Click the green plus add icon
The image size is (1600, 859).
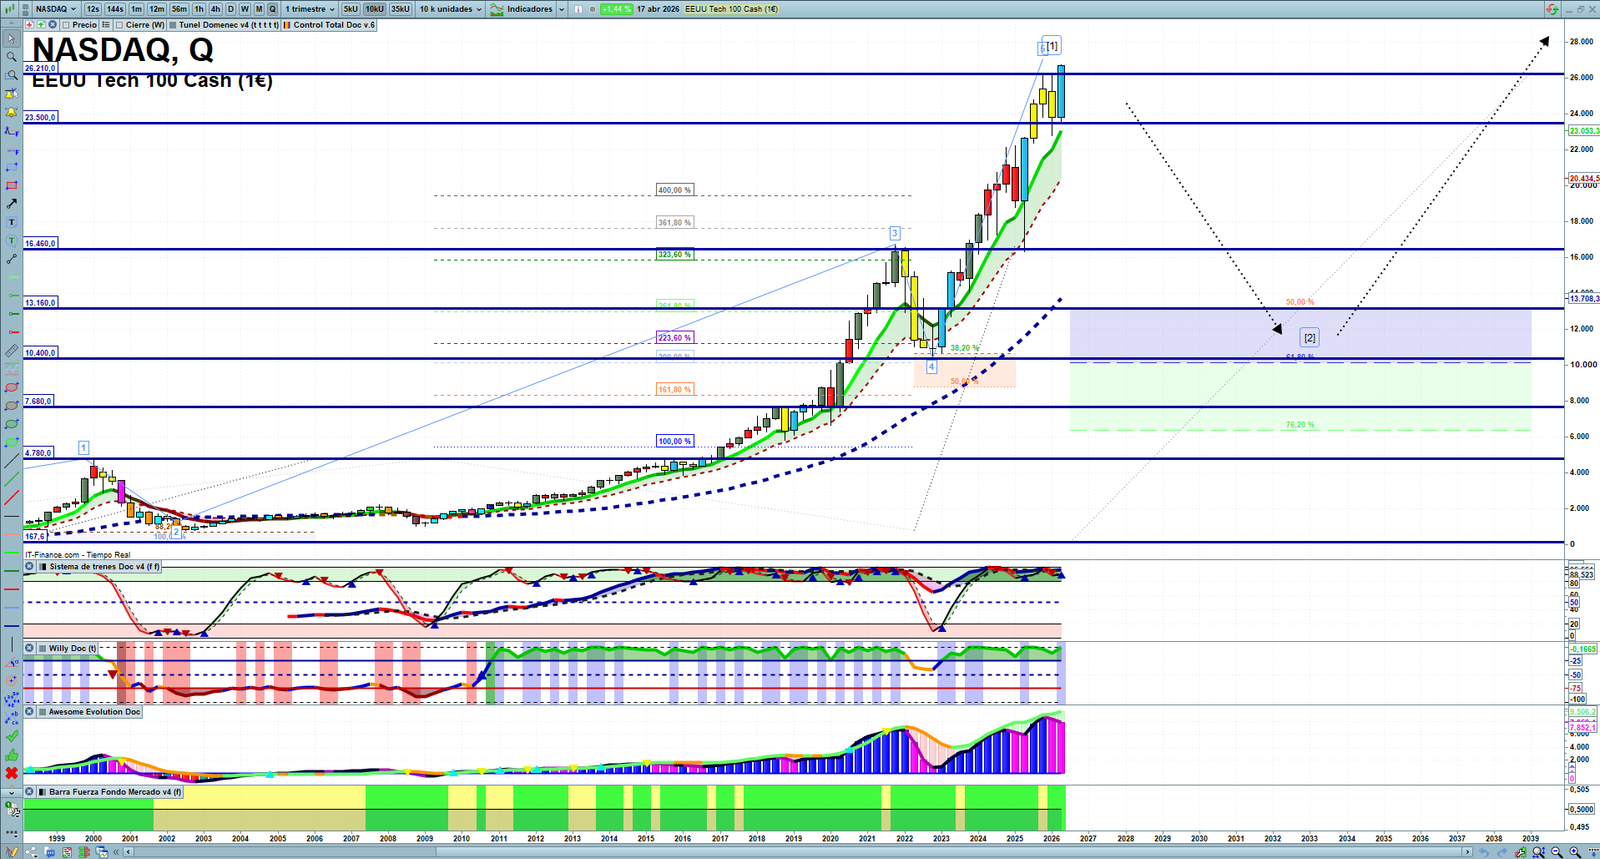[x=41, y=25]
